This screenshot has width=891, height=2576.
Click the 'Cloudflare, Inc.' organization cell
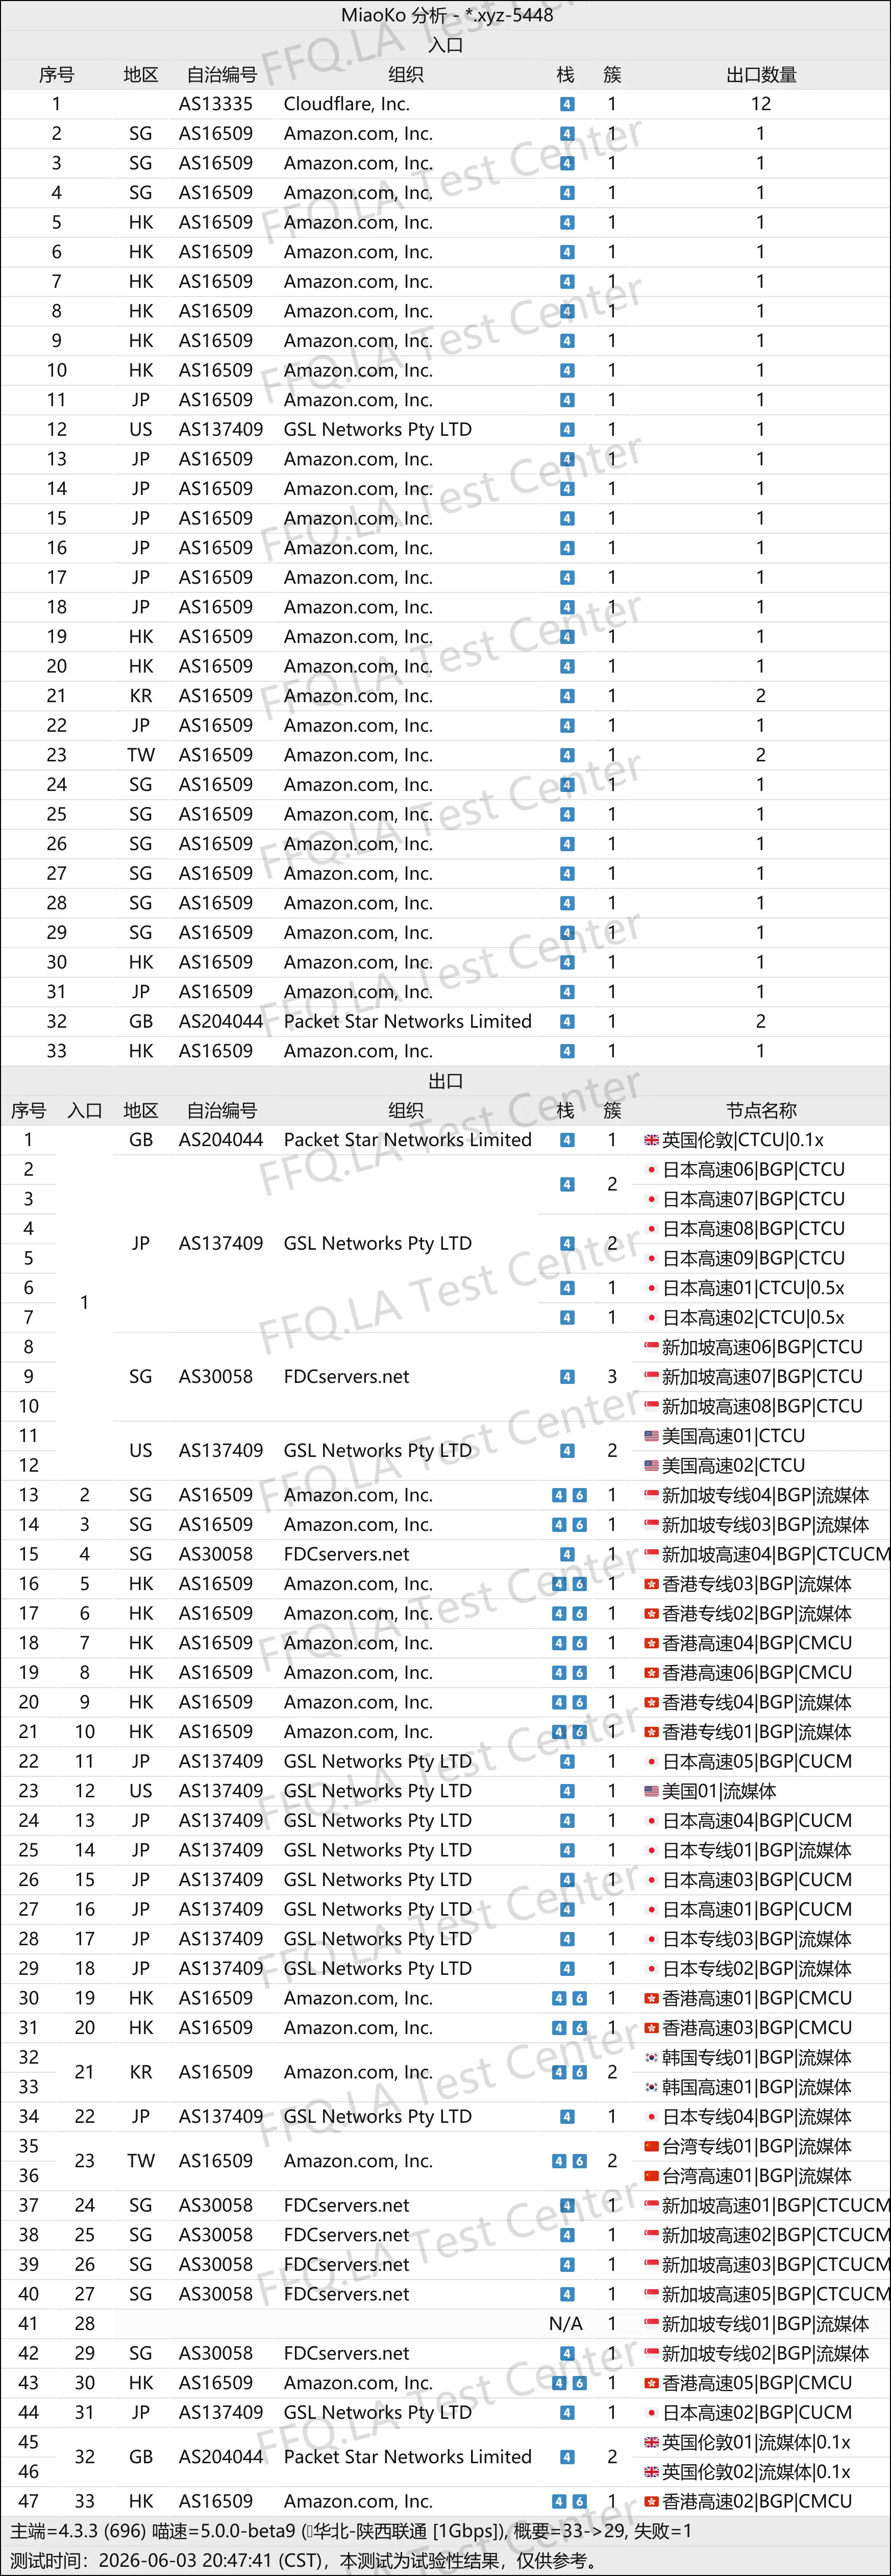click(x=347, y=104)
